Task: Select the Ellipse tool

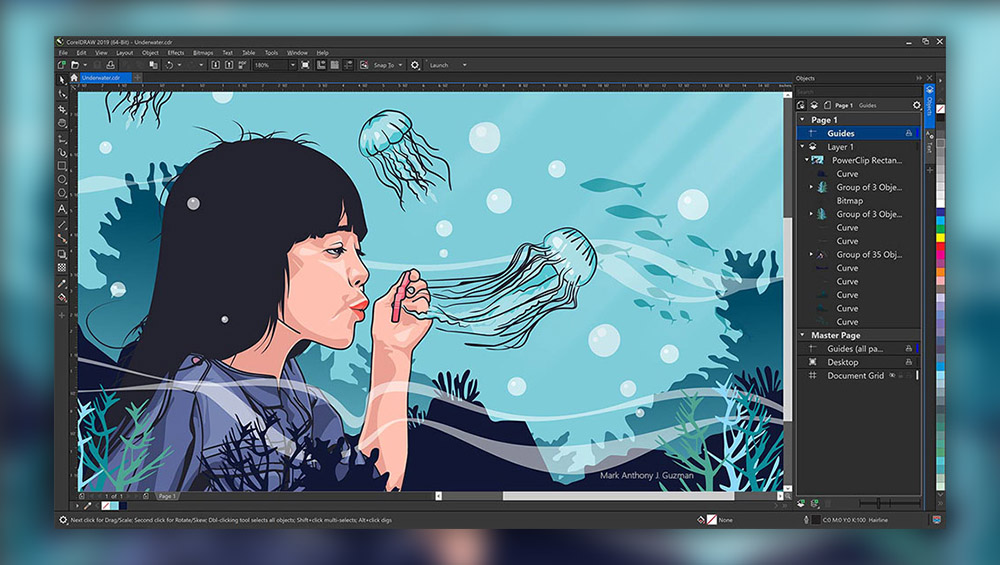Action: [x=62, y=179]
